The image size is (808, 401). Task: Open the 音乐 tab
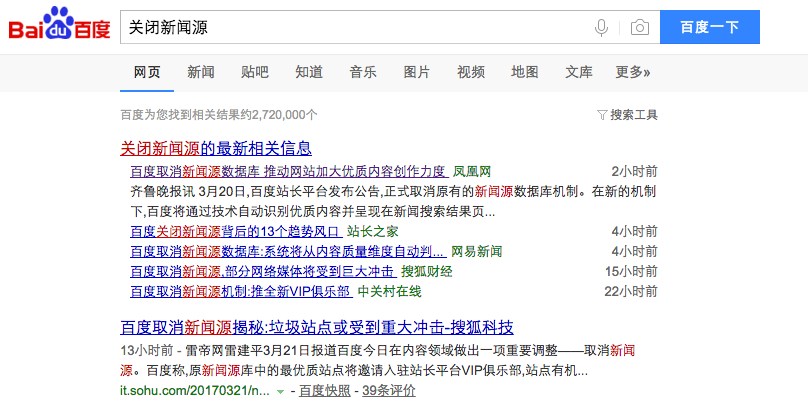pos(363,72)
